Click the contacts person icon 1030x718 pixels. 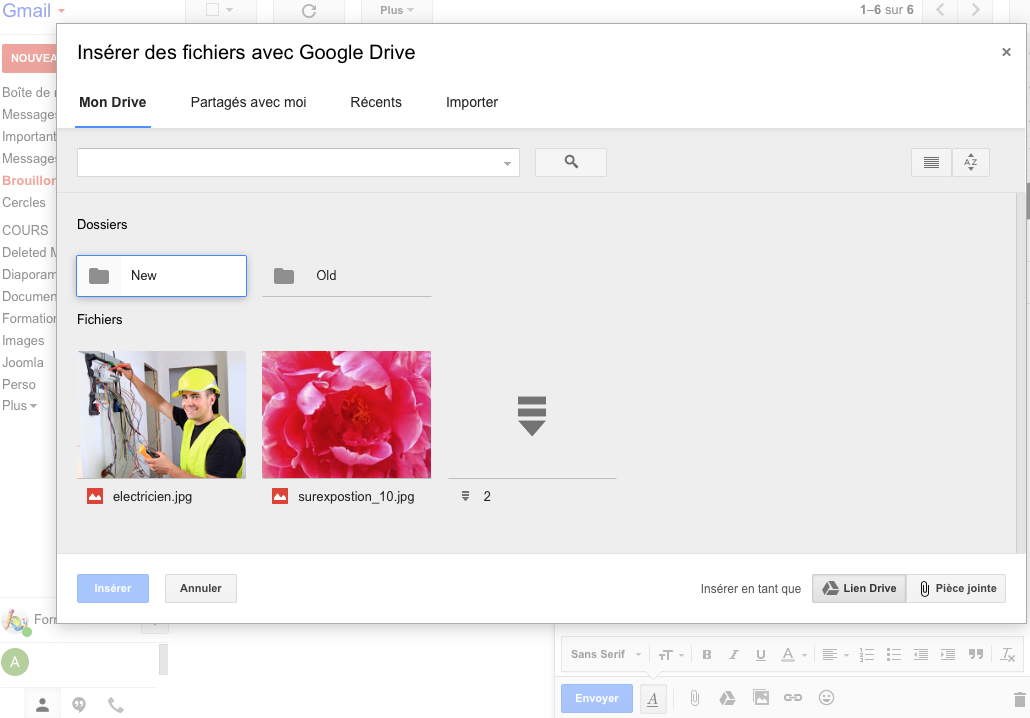tap(43, 705)
